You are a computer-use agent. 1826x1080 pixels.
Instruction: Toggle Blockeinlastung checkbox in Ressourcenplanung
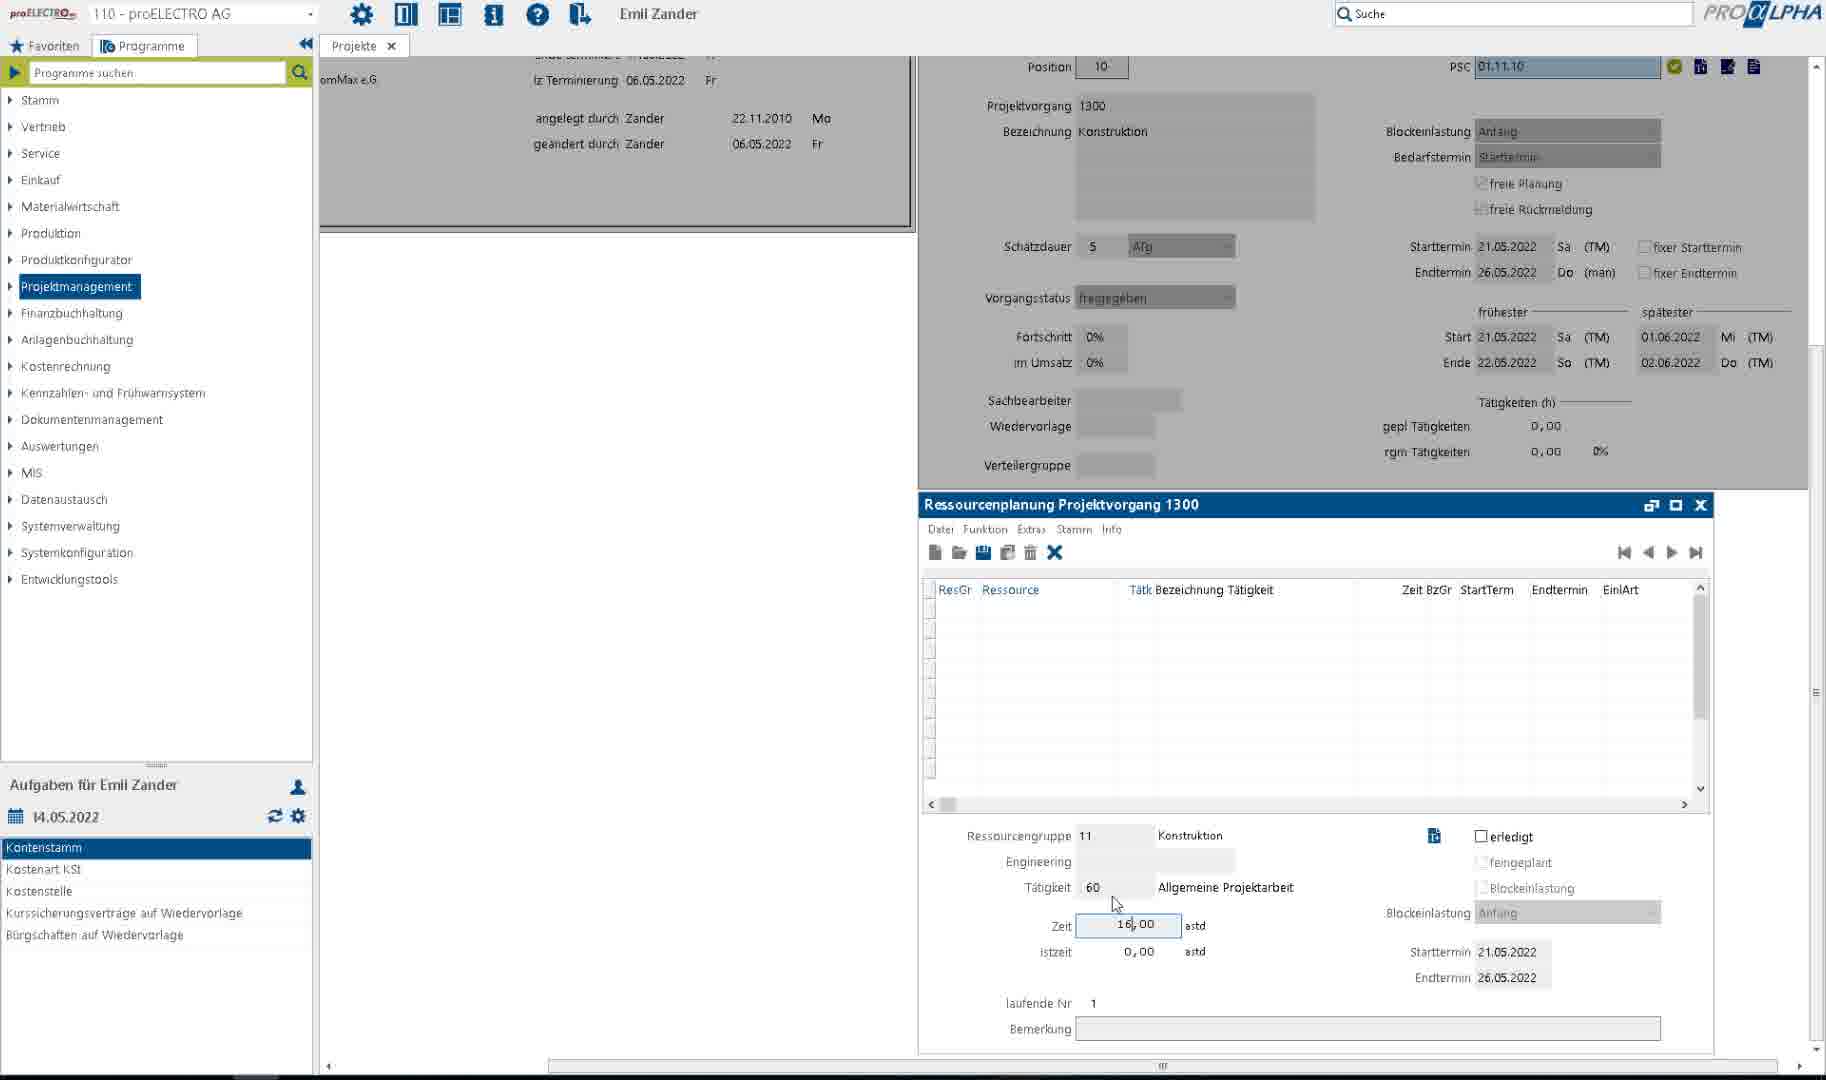[x=1481, y=888]
